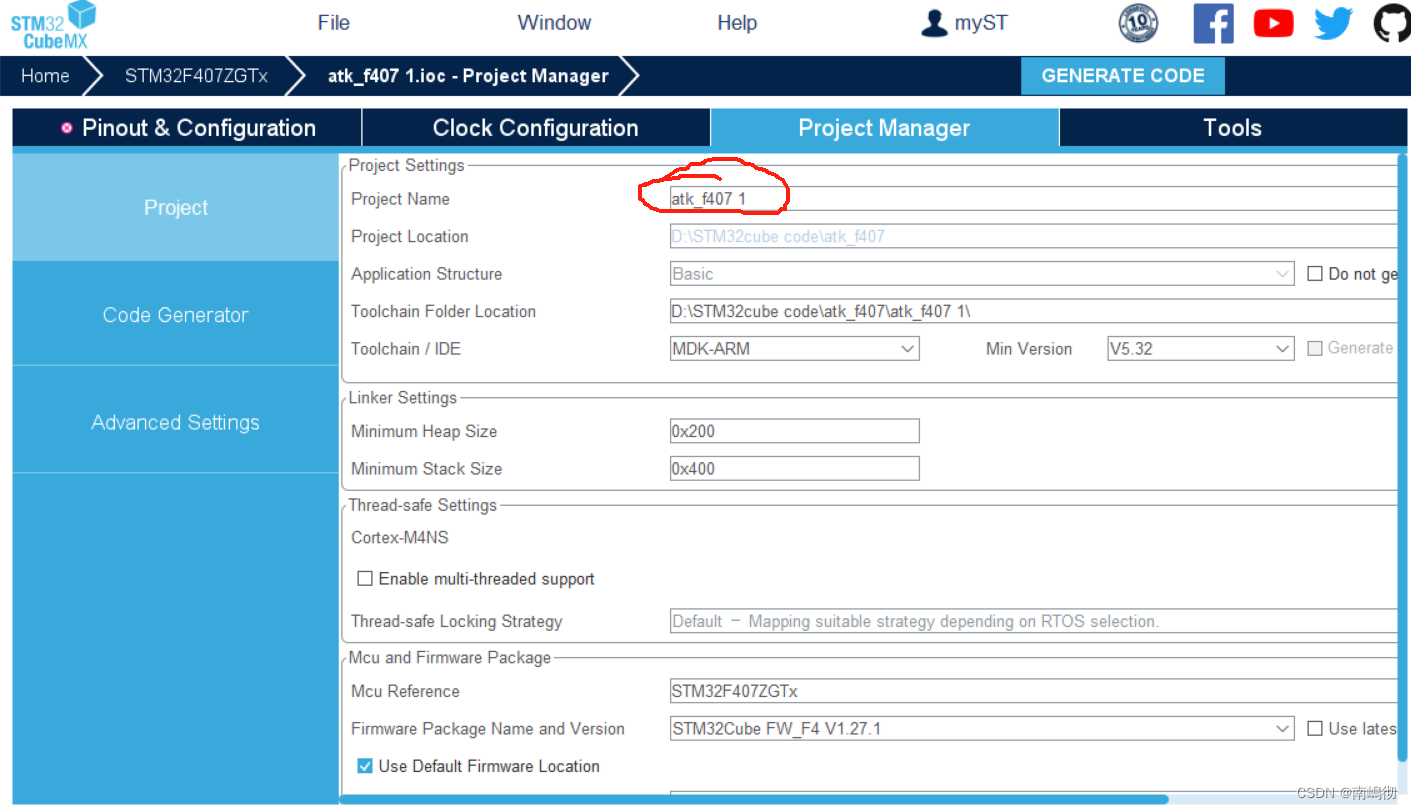Click atk_f407 1.ioc Project Manager breadcrumb
1411x809 pixels.
pos(468,76)
